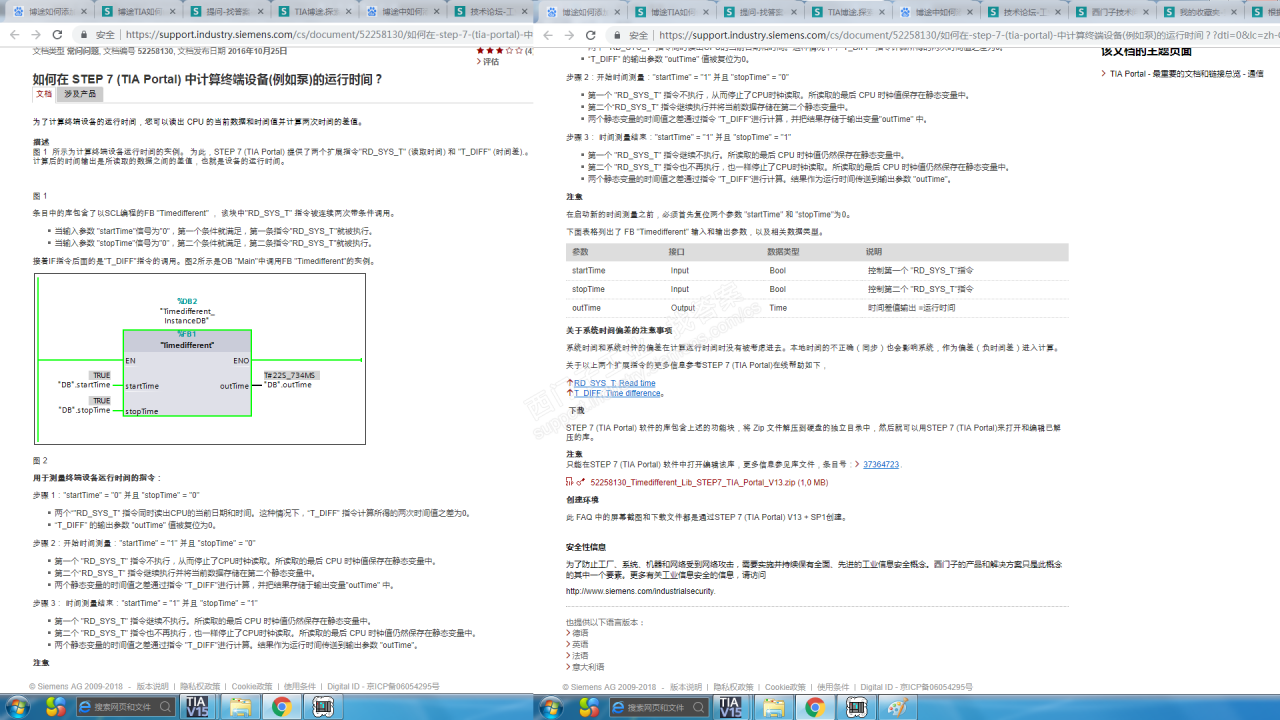Switch to the 西门子技术 tab in right window

coord(1112,12)
